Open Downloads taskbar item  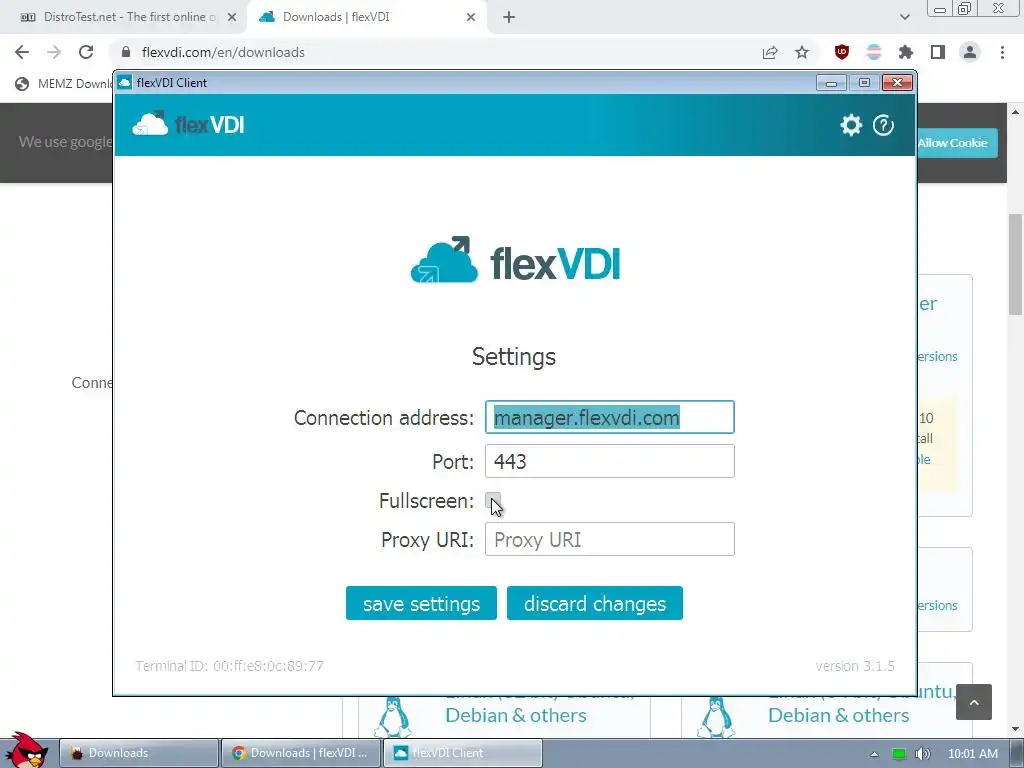138,753
